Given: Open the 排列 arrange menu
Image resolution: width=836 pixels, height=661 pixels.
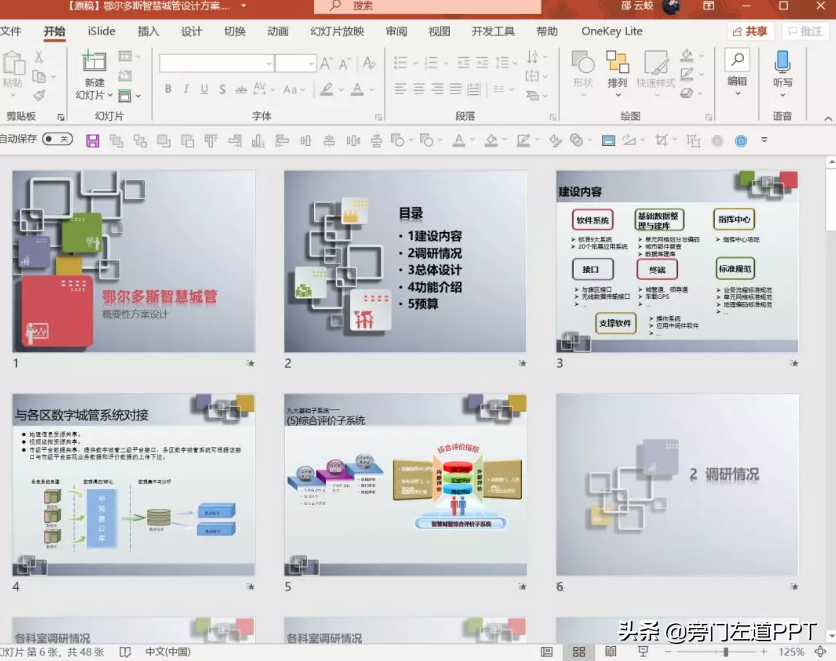Looking at the screenshot, I should pos(617,72).
